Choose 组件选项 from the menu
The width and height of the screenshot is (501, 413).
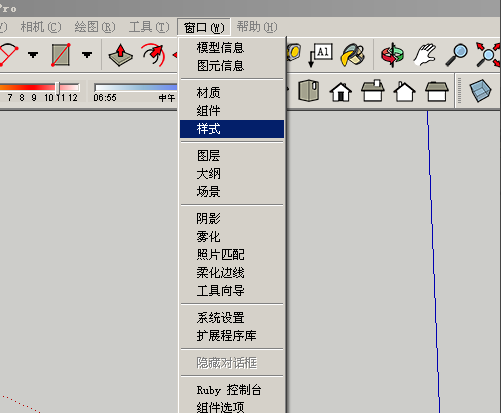[x=232, y=407]
